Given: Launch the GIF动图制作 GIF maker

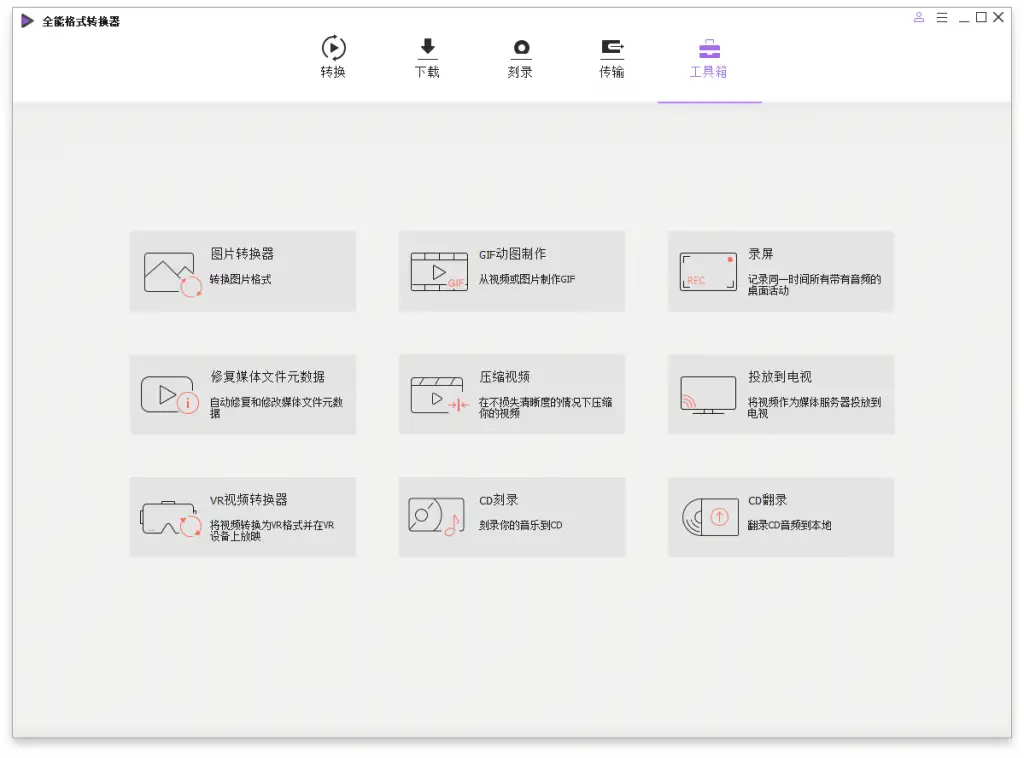Looking at the screenshot, I should (x=512, y=270).
